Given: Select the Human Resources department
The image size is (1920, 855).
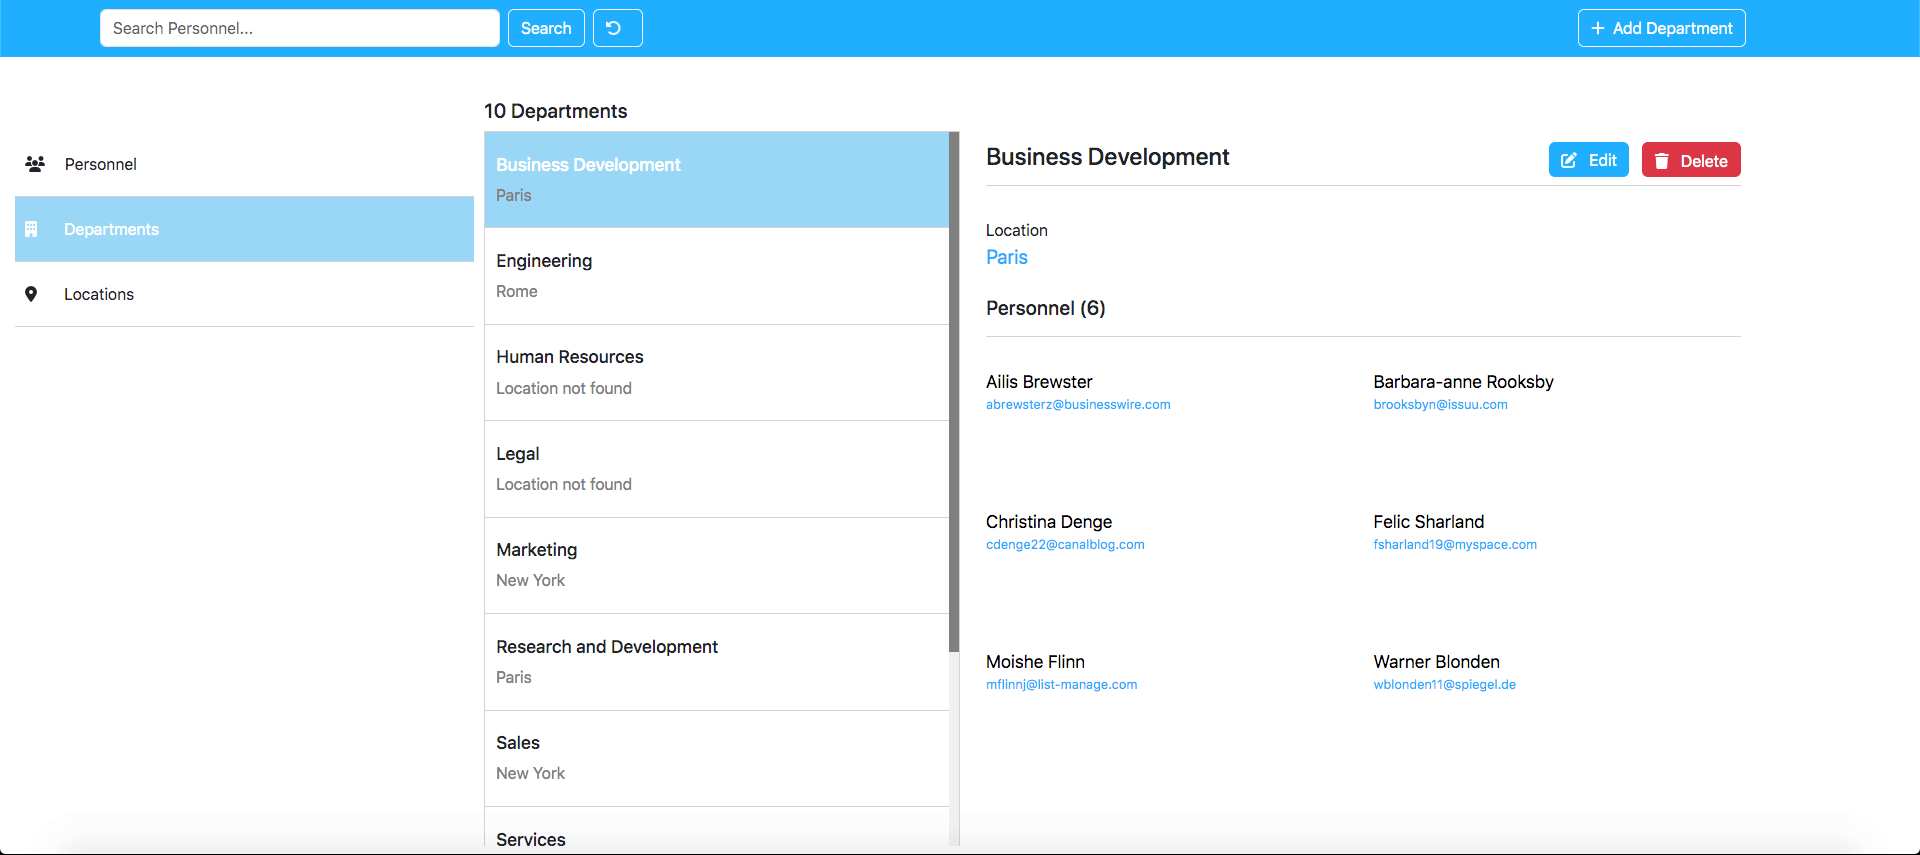Looking at the screenshot, I should 716,372.
